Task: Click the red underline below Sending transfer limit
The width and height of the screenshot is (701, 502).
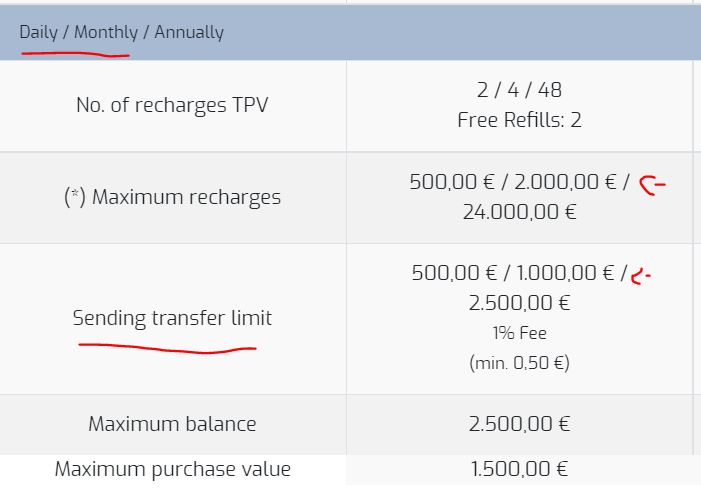Action: 167,349
